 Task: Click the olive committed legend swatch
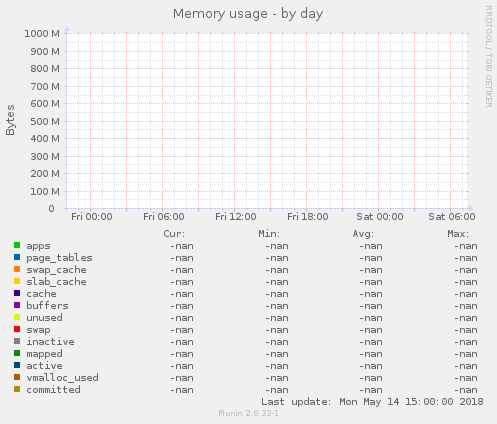17,389
